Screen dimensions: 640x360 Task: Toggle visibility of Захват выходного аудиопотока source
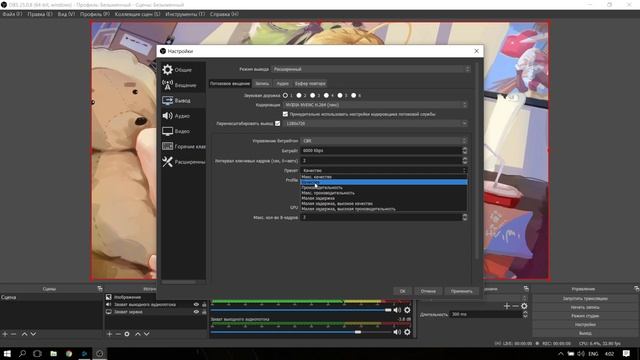tap(196, 304)
